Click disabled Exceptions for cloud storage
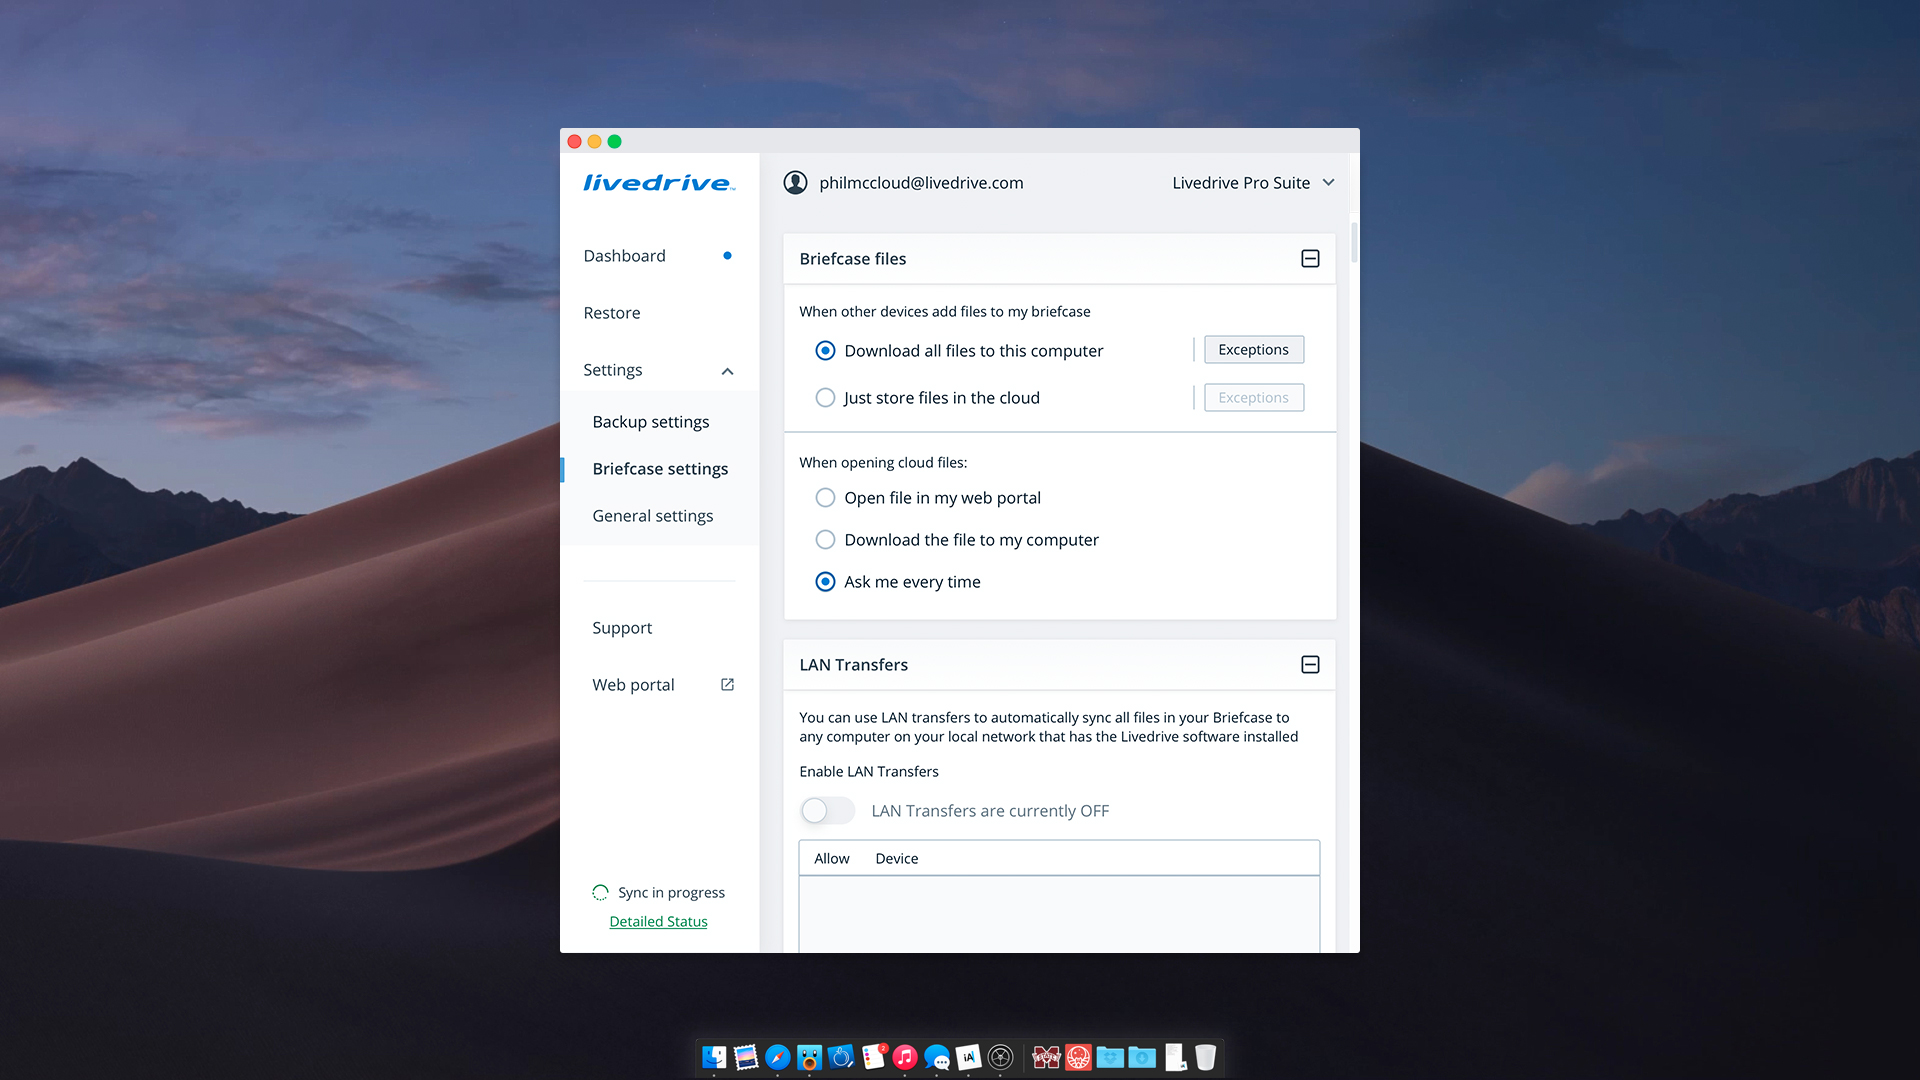Screen dimensions: 1920x1080 coord(1253,398)
